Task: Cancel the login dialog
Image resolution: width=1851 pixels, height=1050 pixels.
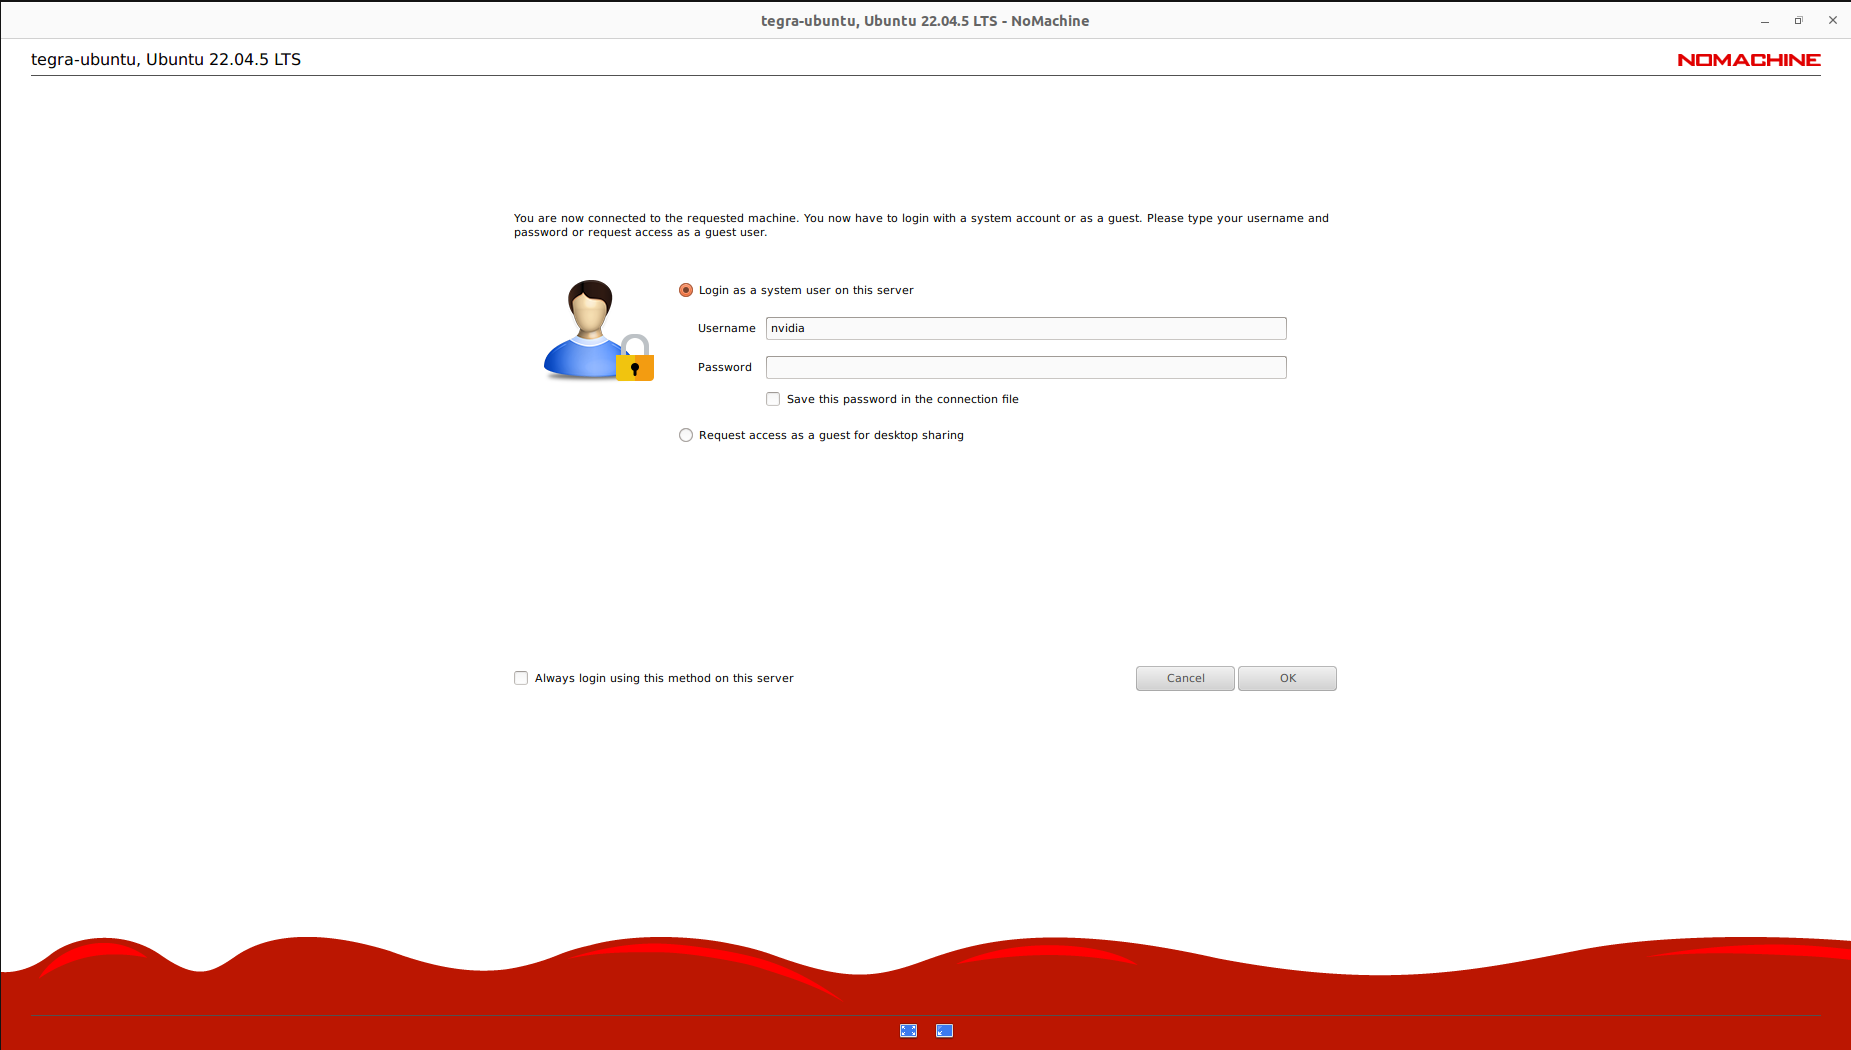Action: coord(1185,678)
